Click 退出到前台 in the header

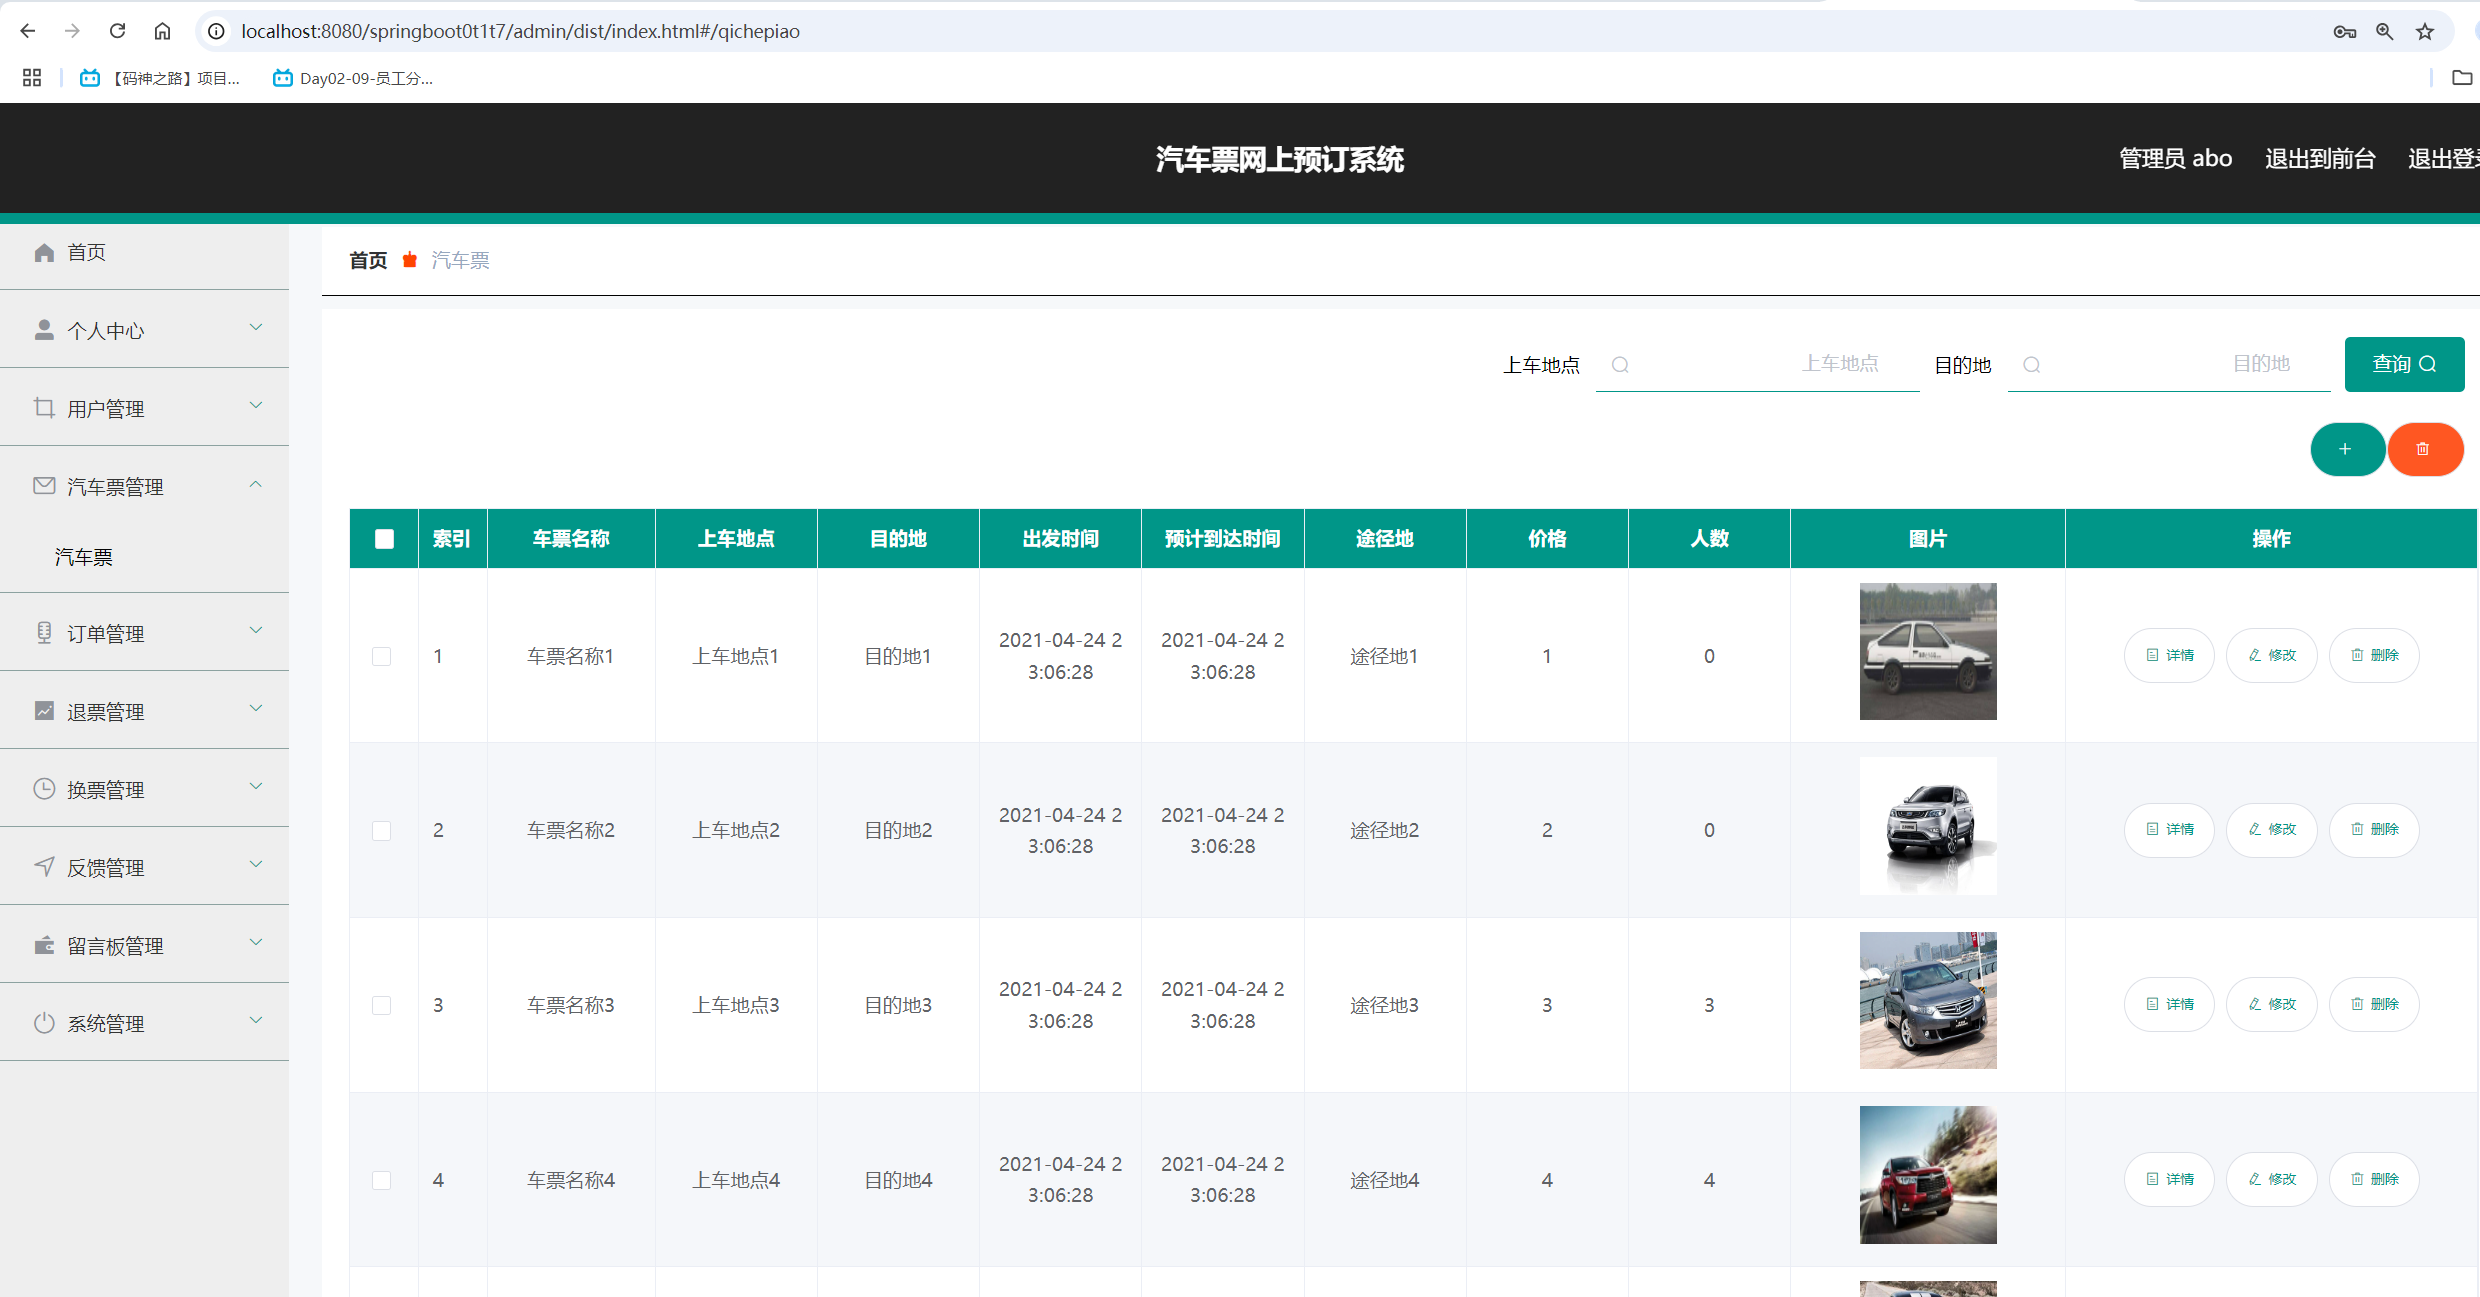pyautogui.click(x=2320, y=159)
